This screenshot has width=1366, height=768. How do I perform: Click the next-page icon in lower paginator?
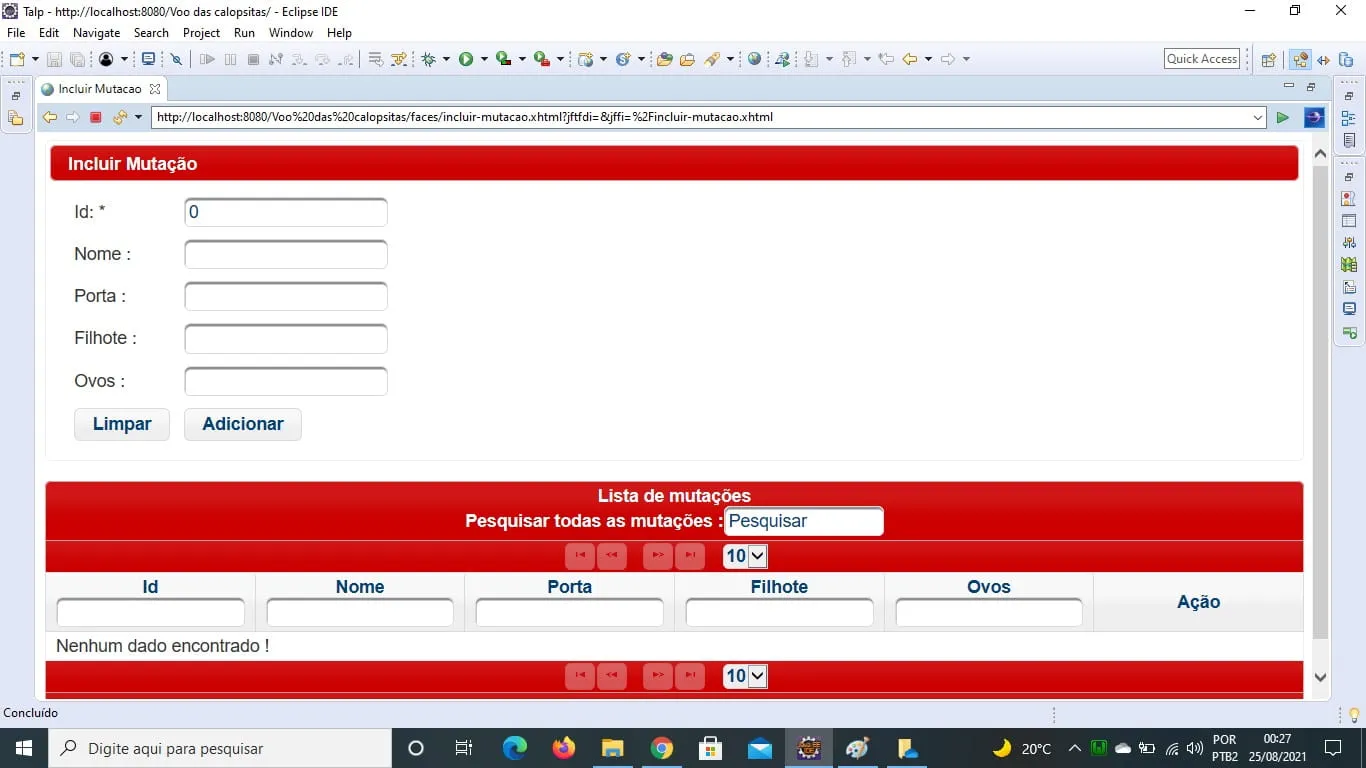point(658,676)
